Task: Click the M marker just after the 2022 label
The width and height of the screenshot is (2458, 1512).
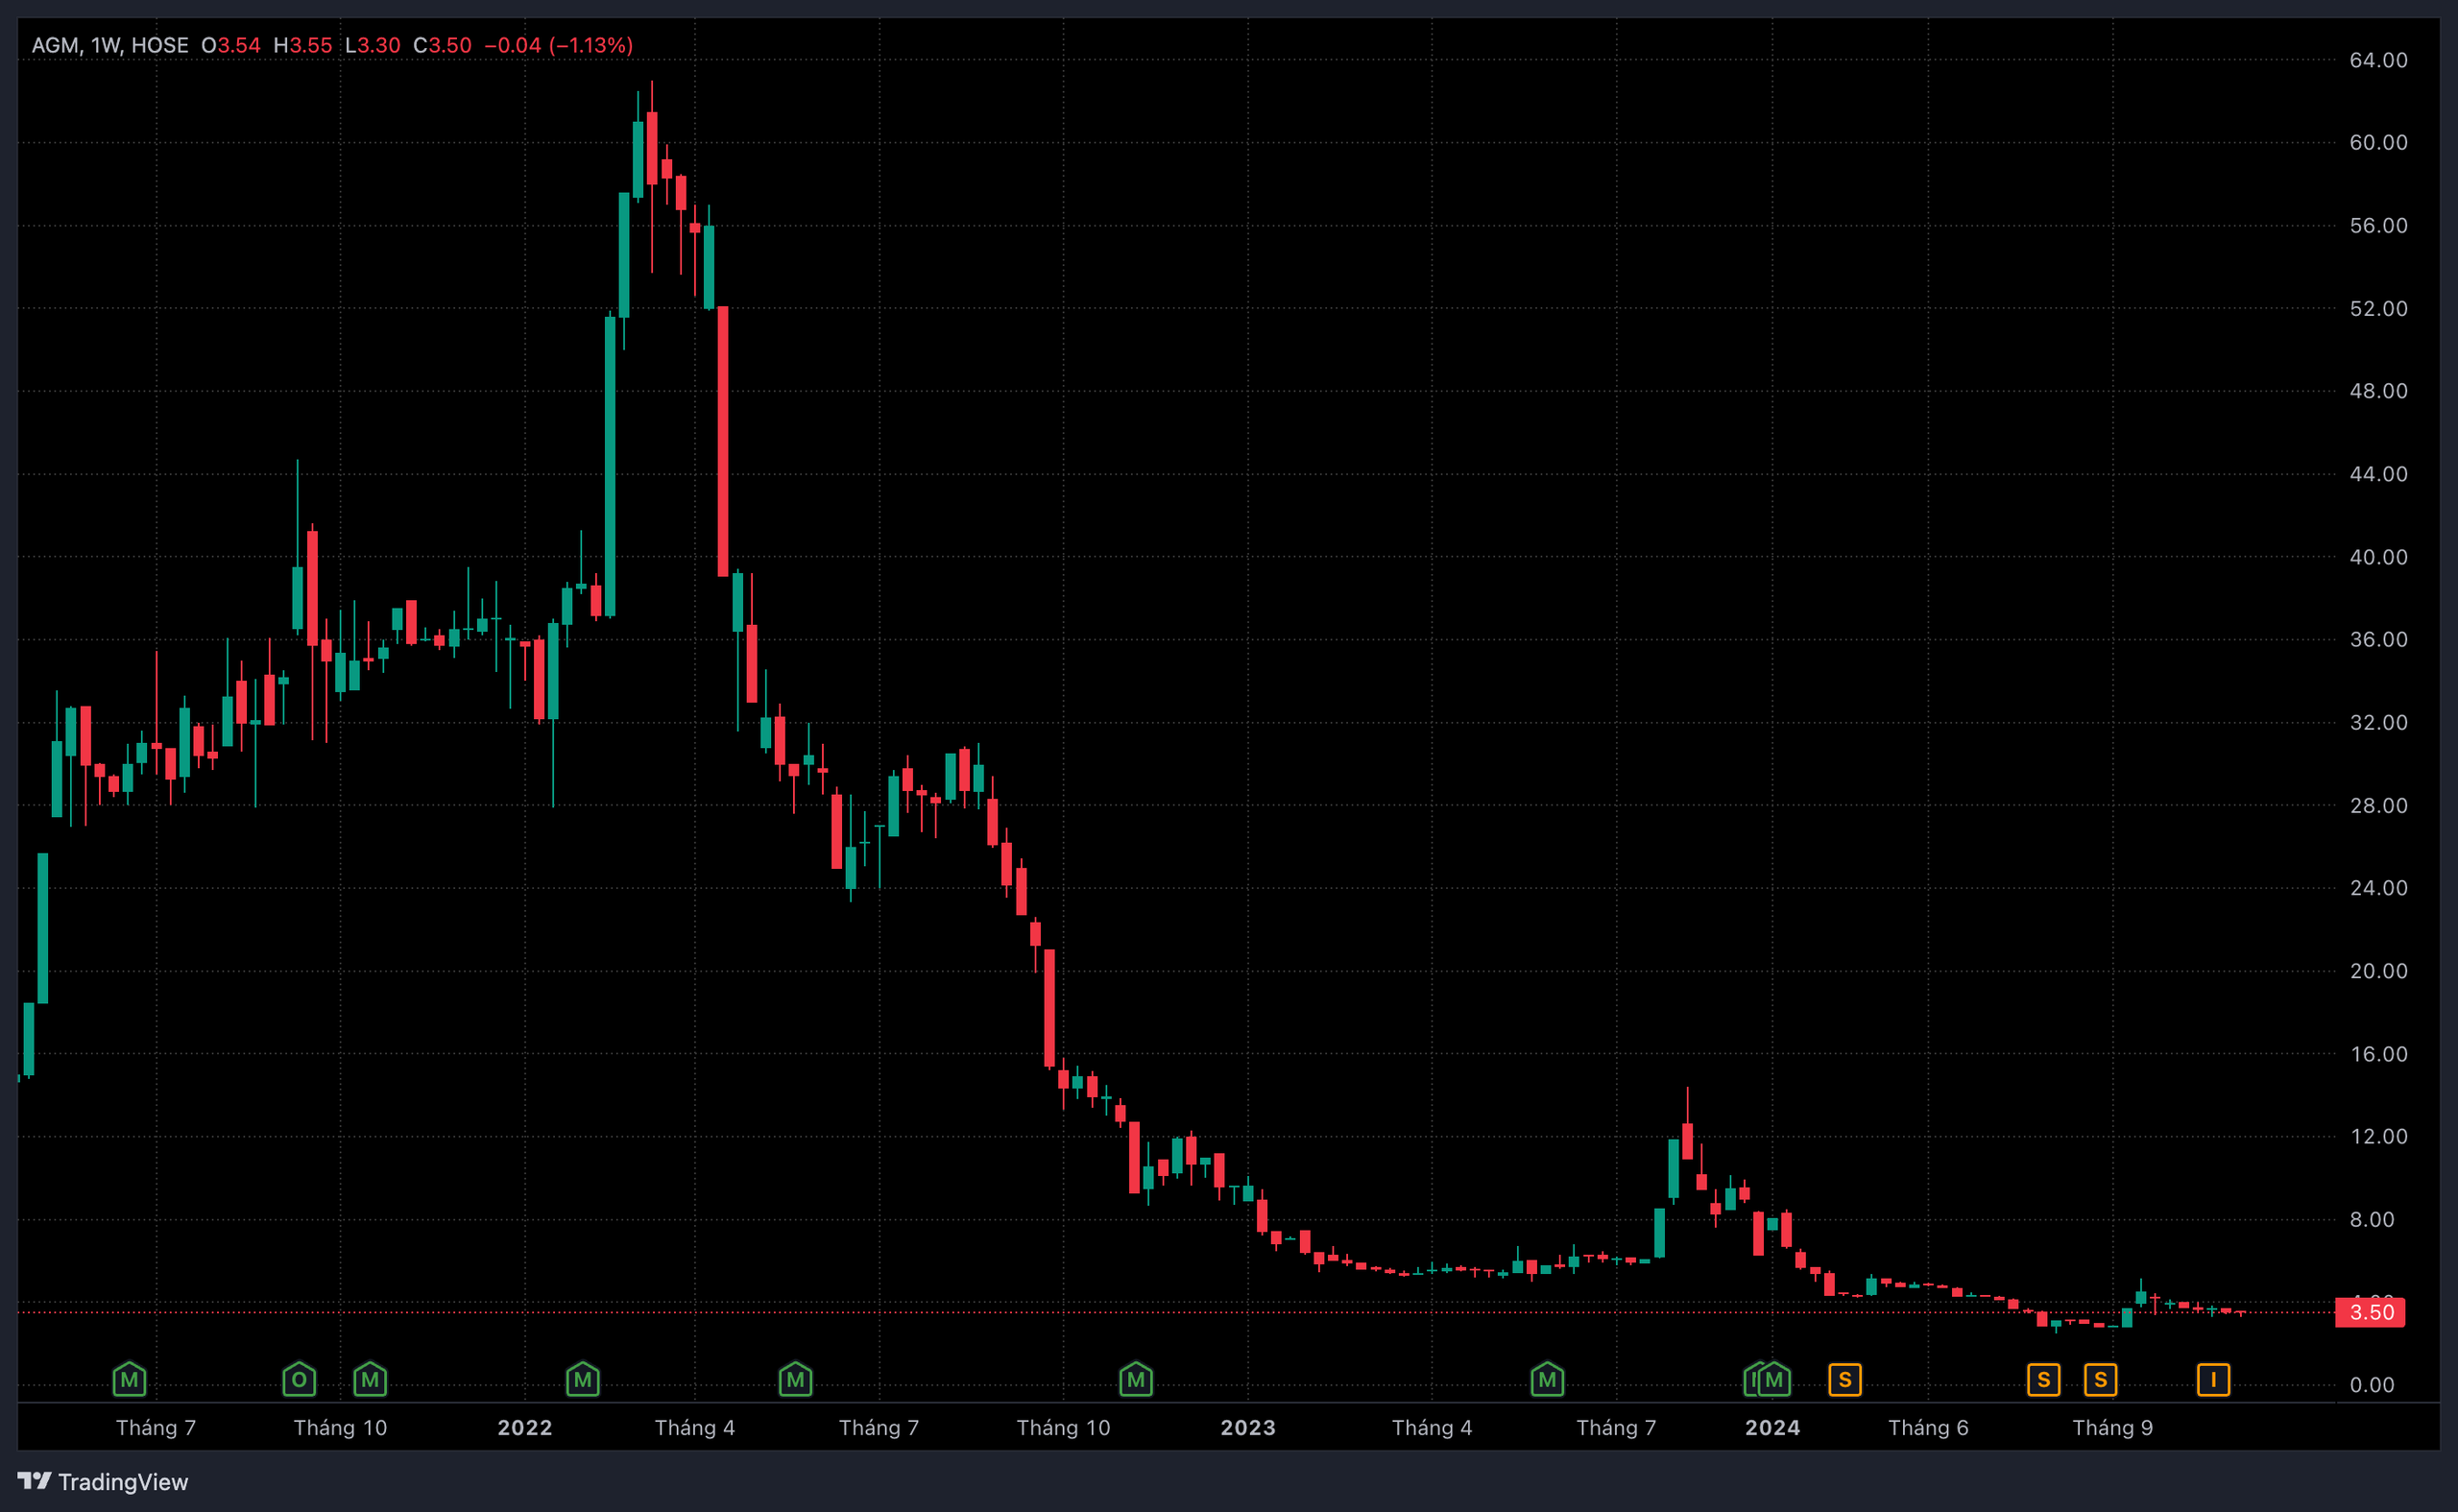Action: tap(583, 1380)
